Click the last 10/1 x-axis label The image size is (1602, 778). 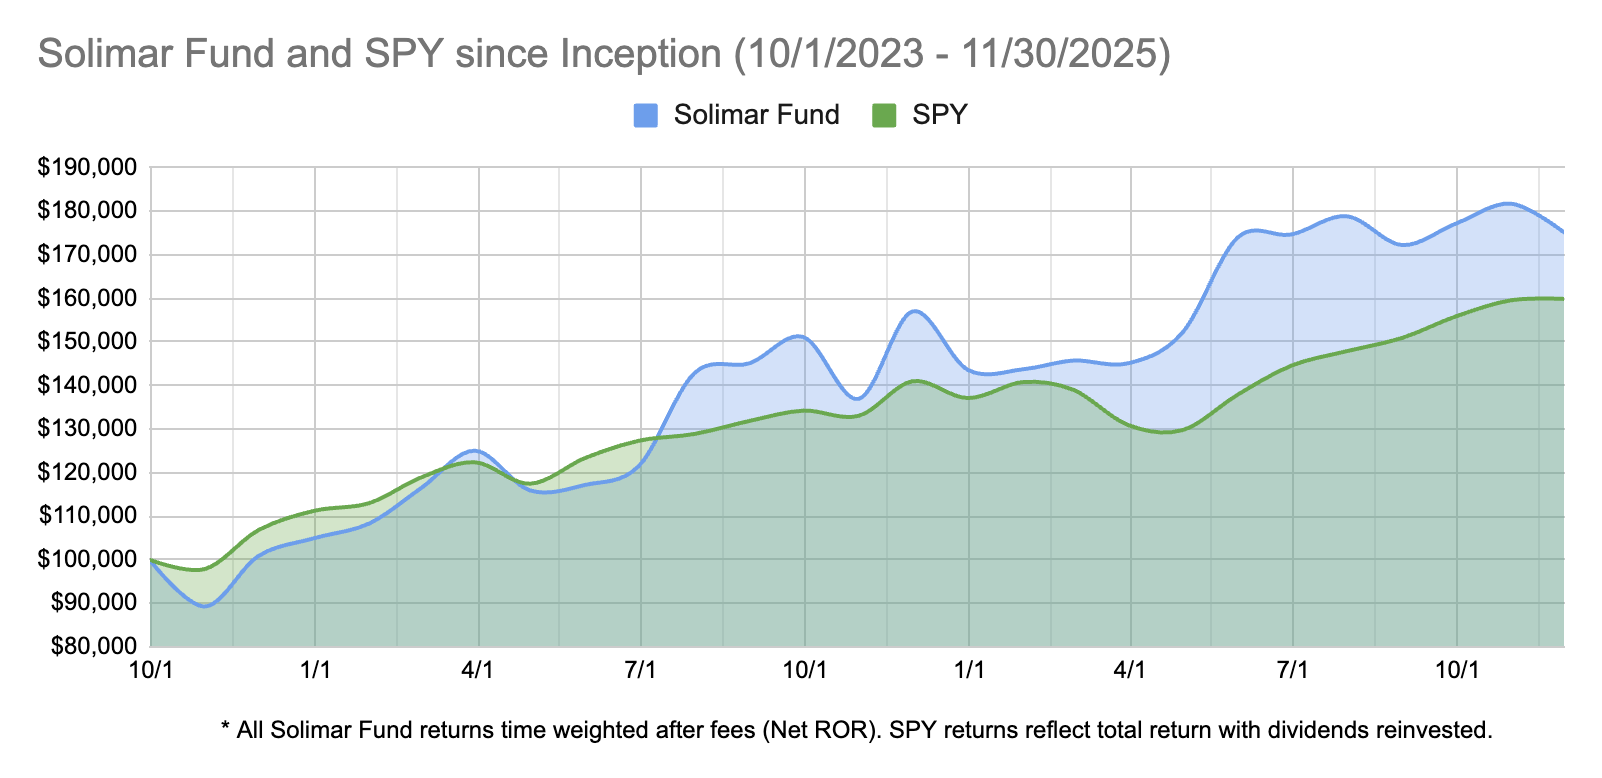(x=1457, y=670)
